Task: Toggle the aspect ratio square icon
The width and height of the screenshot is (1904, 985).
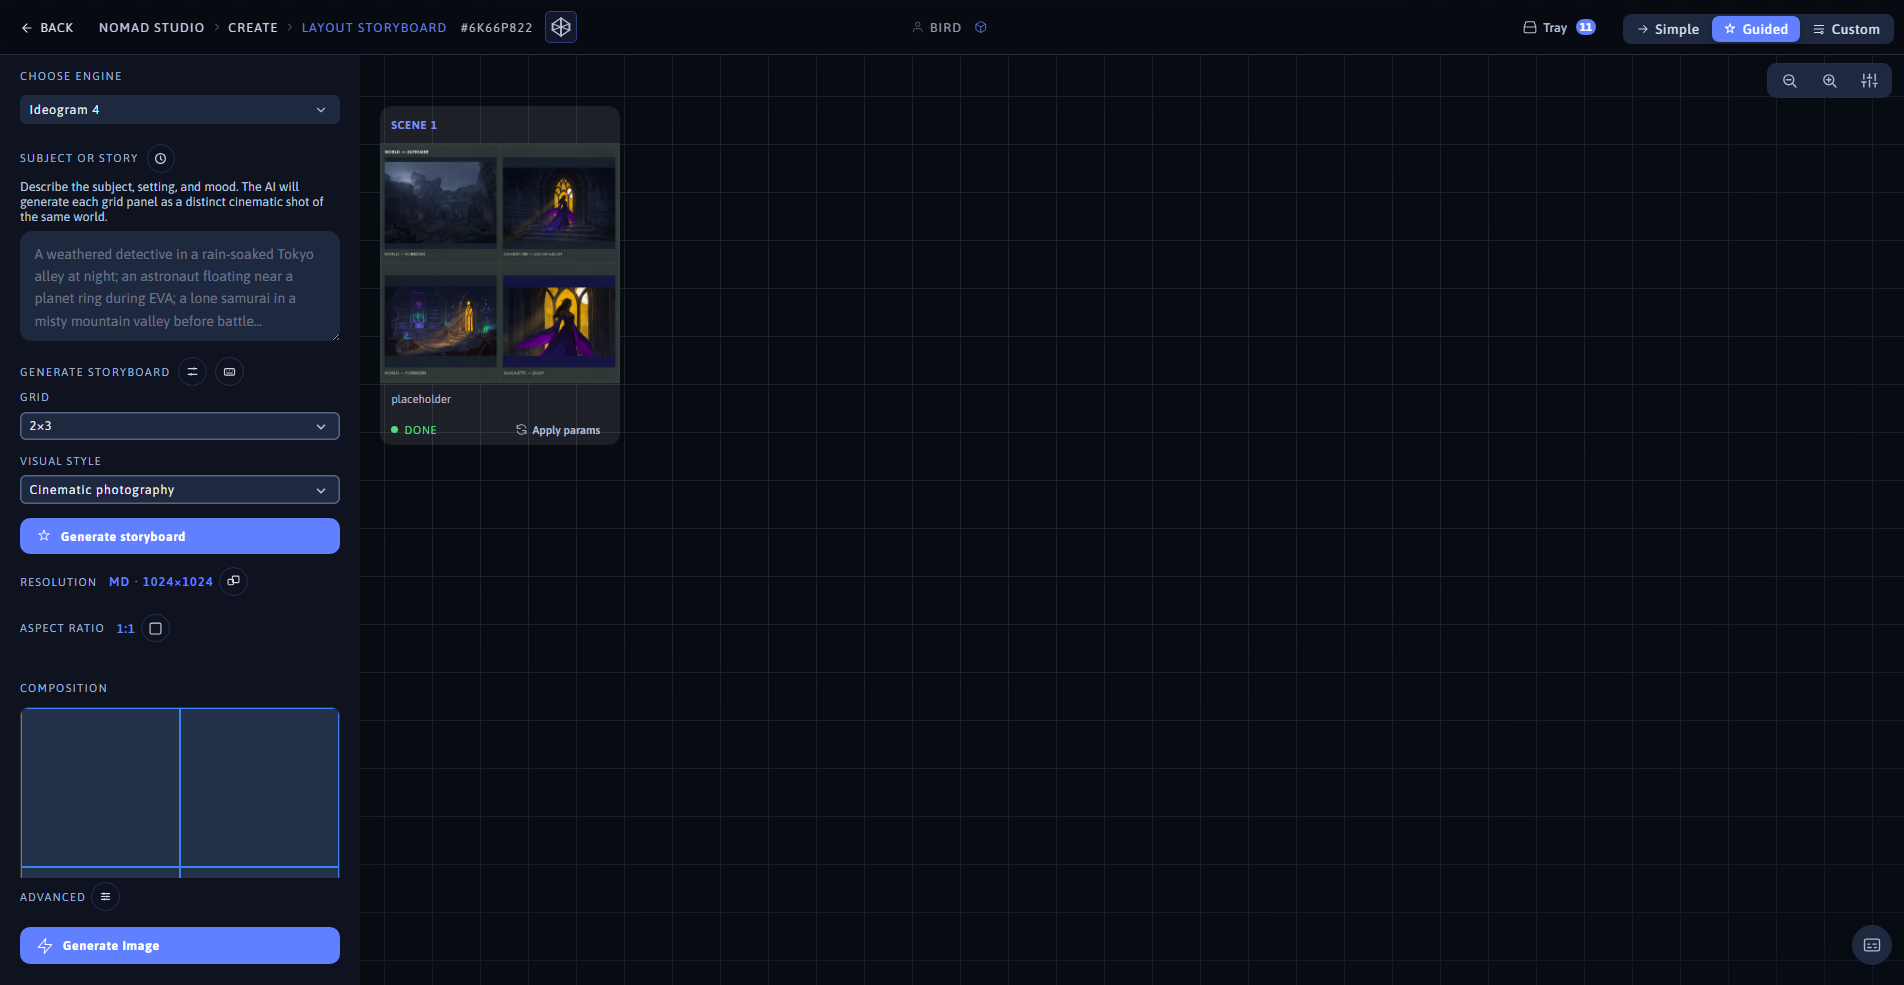Action: [156, 628]
